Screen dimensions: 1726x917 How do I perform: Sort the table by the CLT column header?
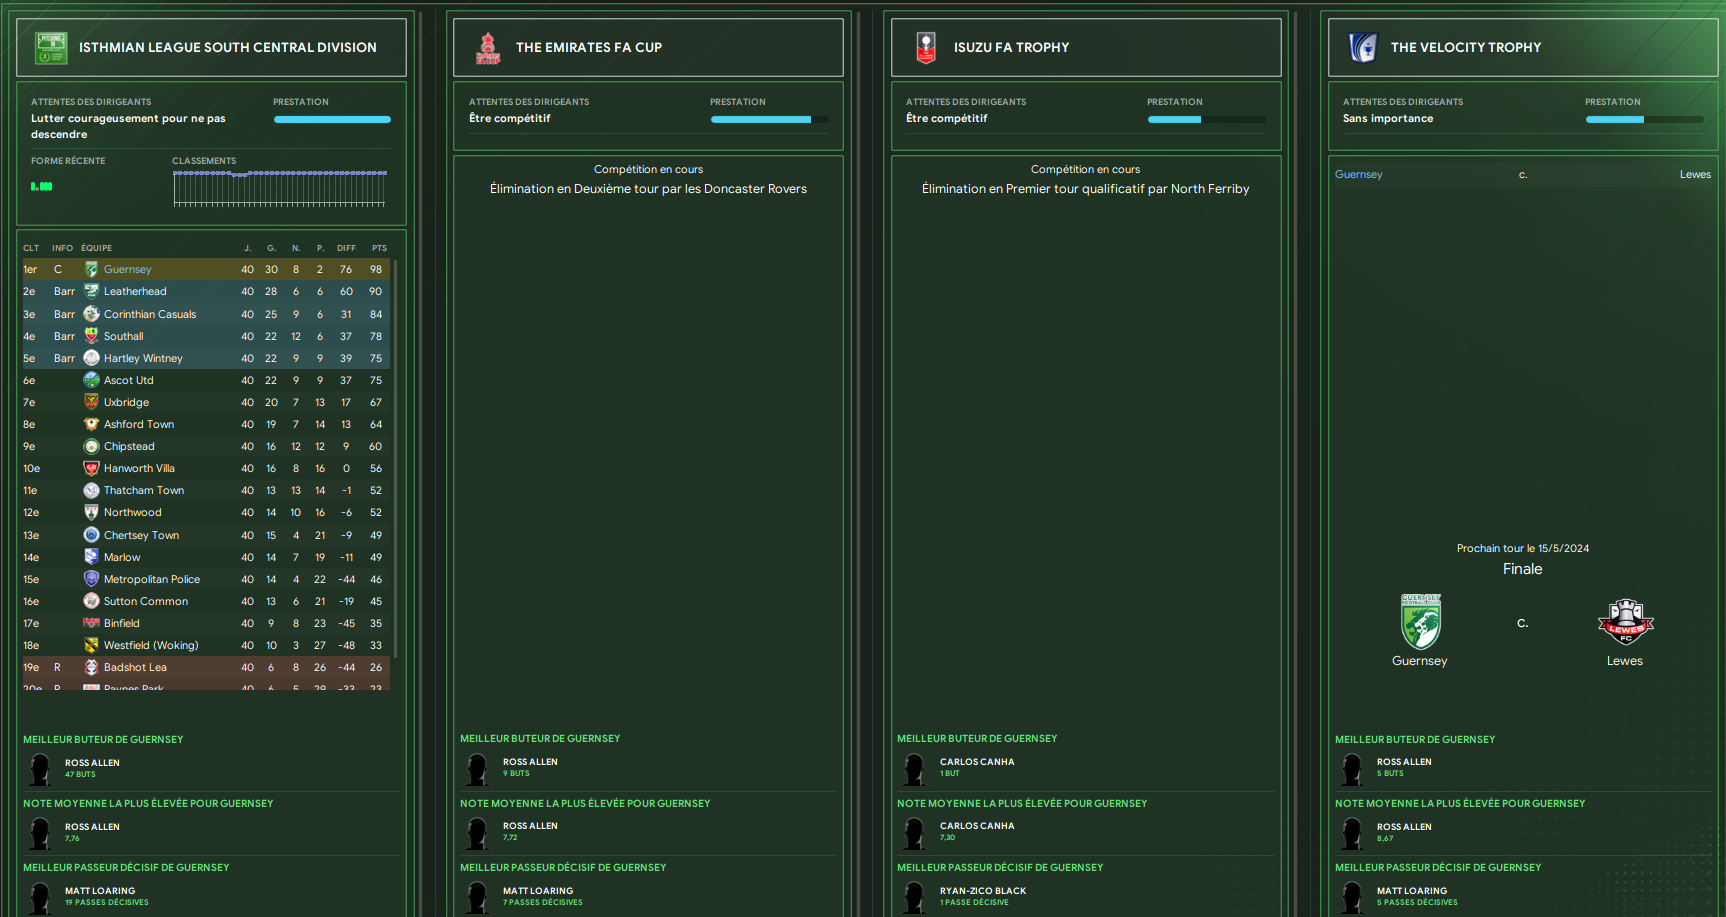pos(31,248)
